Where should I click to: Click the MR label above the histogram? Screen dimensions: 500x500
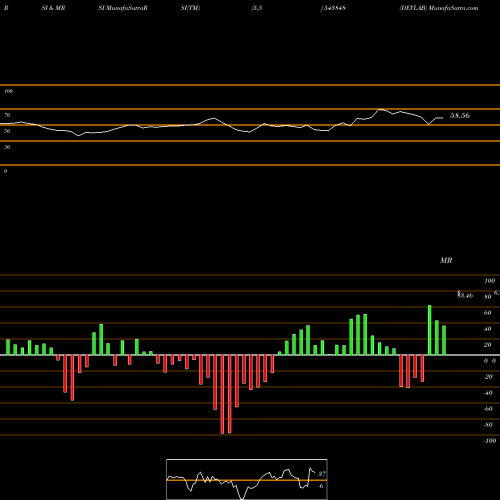pos(446,260)
